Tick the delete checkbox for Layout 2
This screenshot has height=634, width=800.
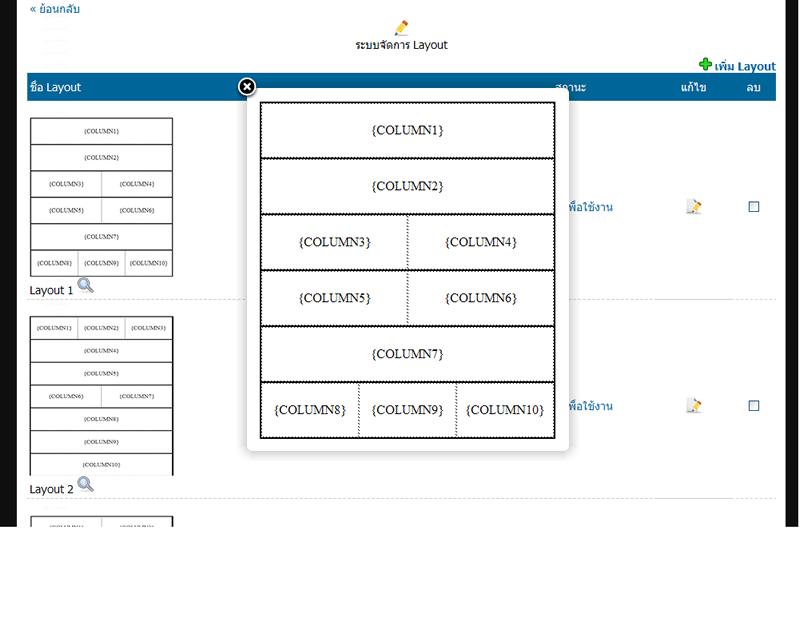(754, 406)
